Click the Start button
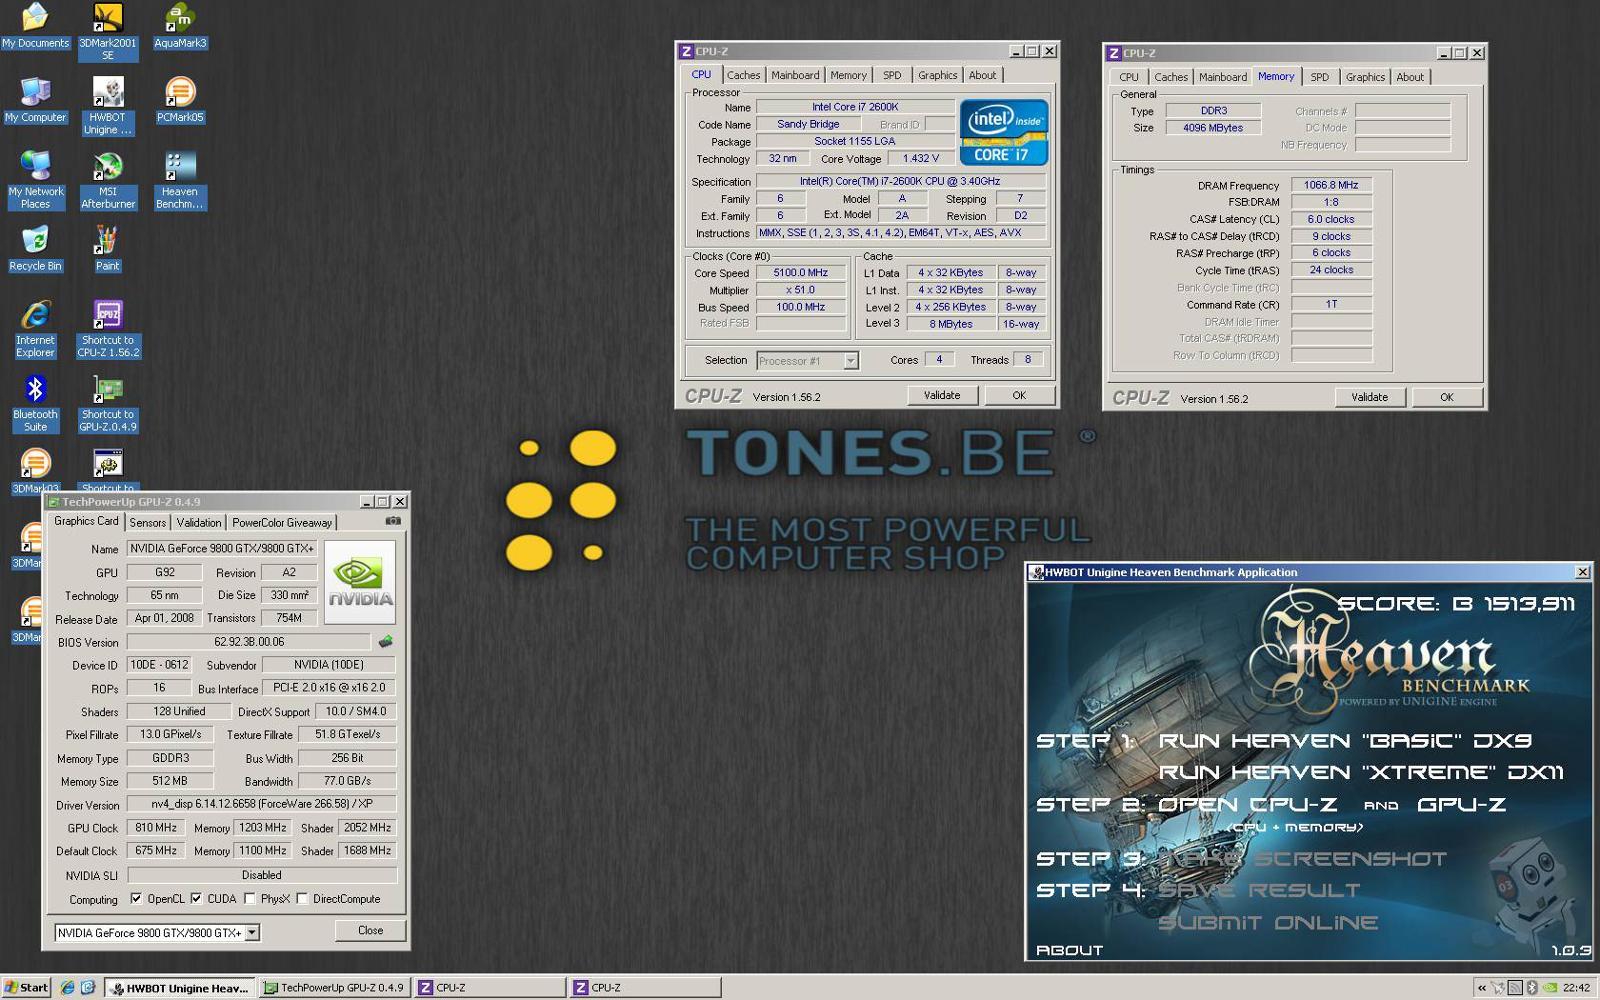 26,987
